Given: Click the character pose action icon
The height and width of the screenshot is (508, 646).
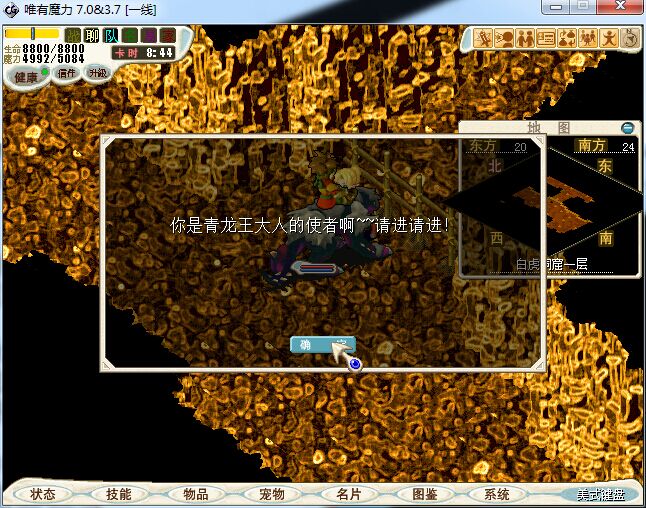Looking at the screenshot, I should pos(609,39).
